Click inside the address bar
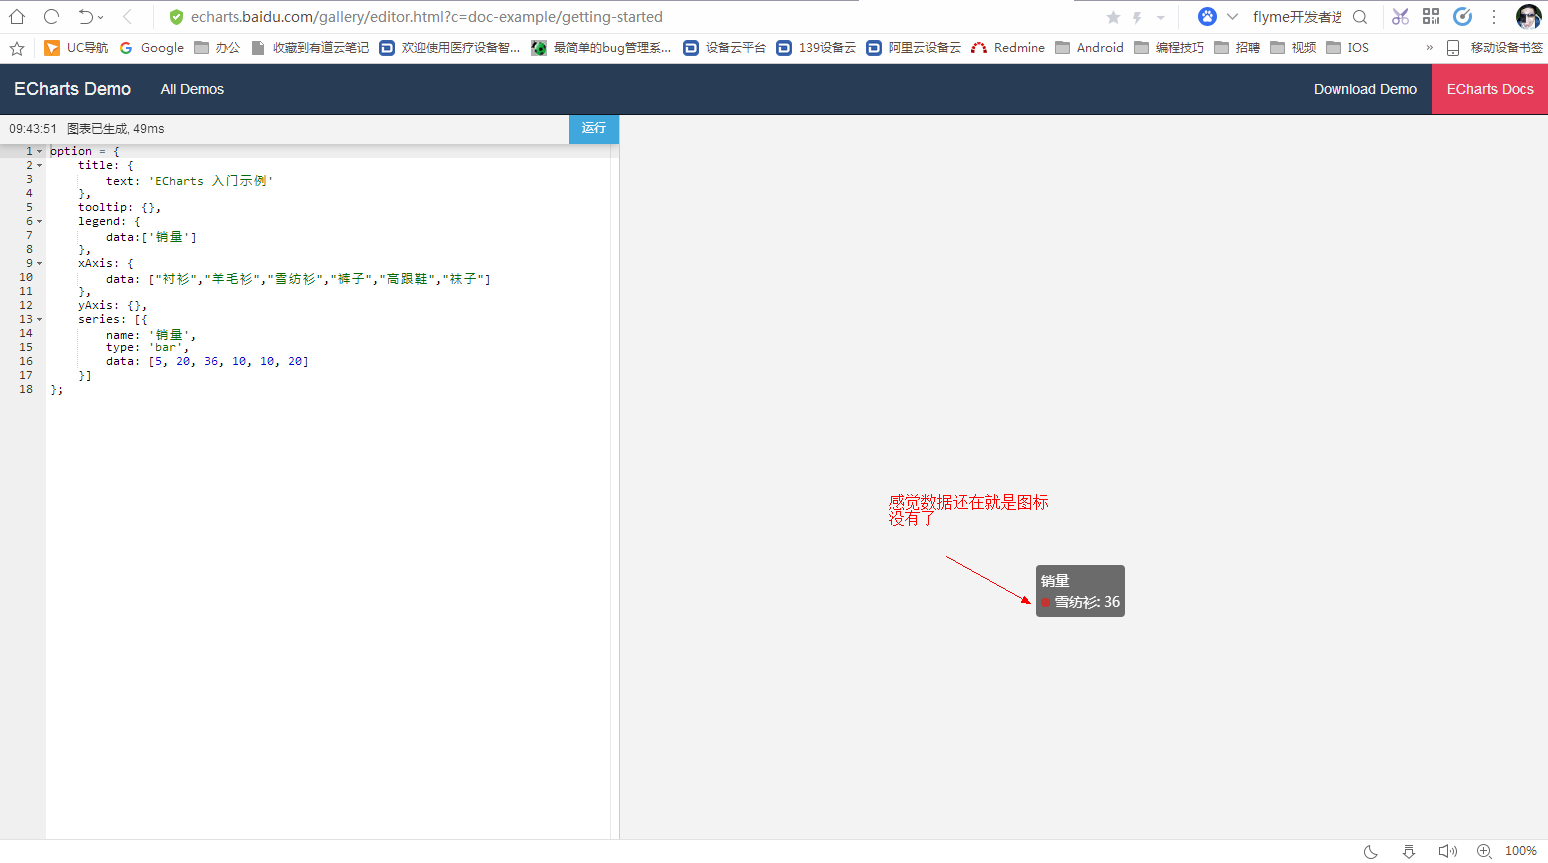The height and width of the screenshot is (863, 1548). [x=600, y=16]
